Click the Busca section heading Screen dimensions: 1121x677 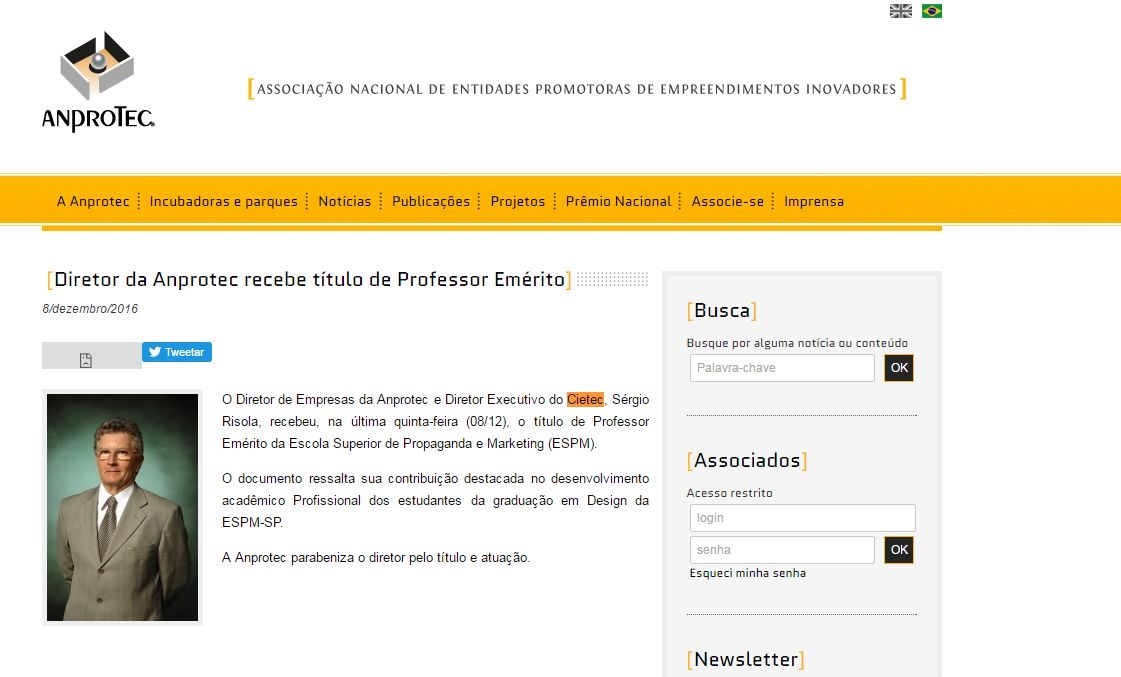(x=722, y=311)
